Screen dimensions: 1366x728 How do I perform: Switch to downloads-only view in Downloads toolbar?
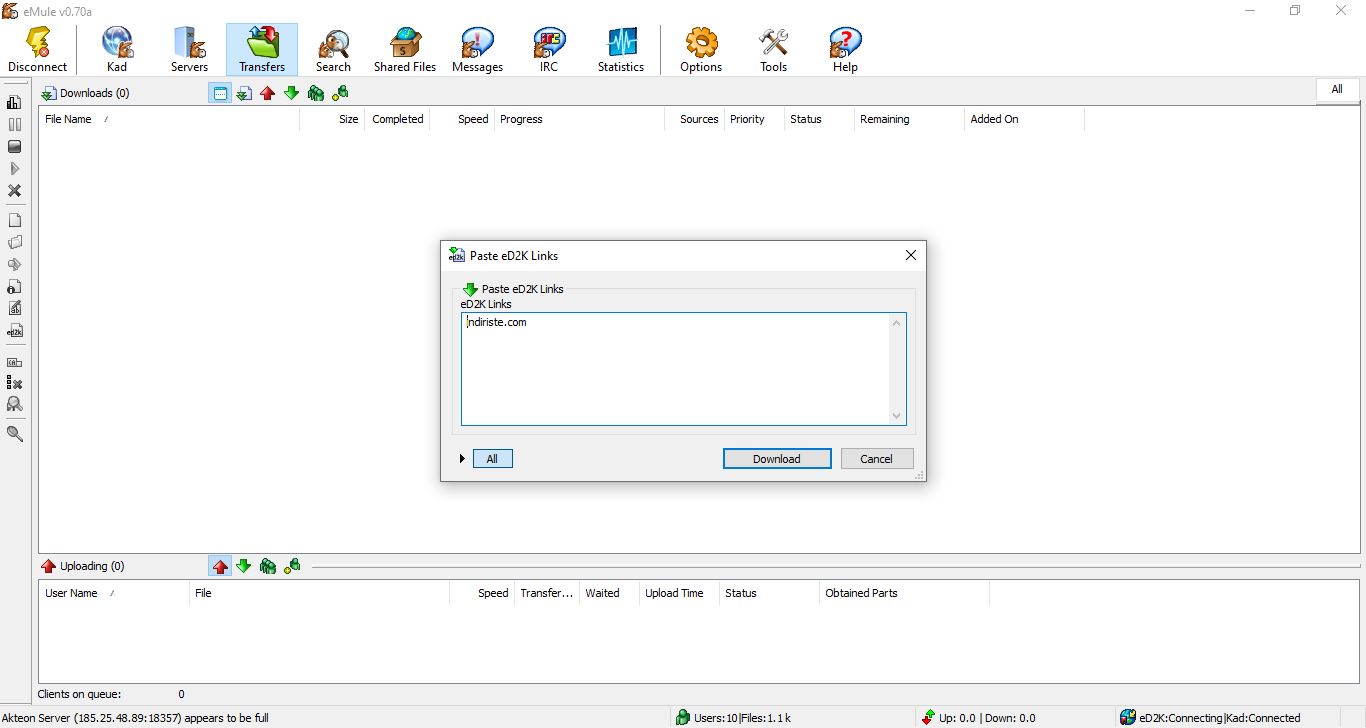point(243,93)
